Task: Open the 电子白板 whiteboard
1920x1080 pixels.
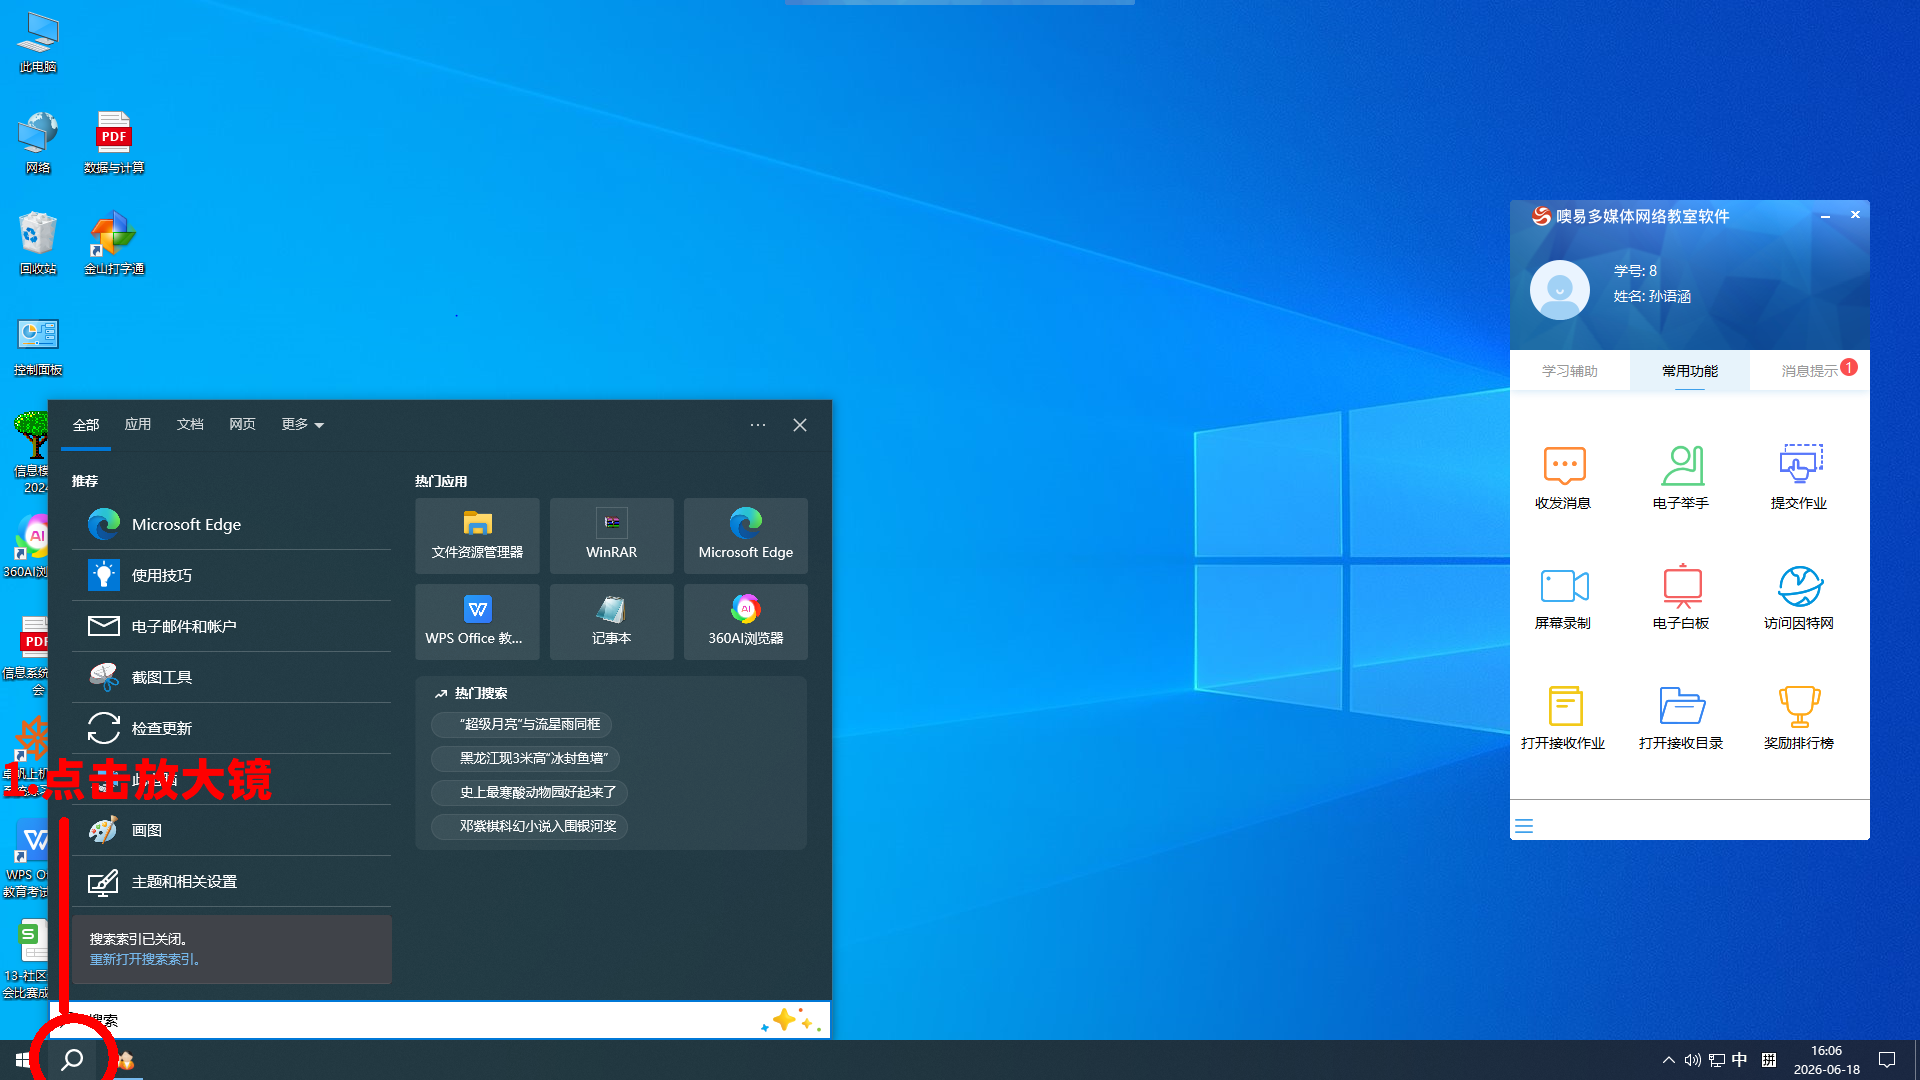Action: [x=1681, y=597]
